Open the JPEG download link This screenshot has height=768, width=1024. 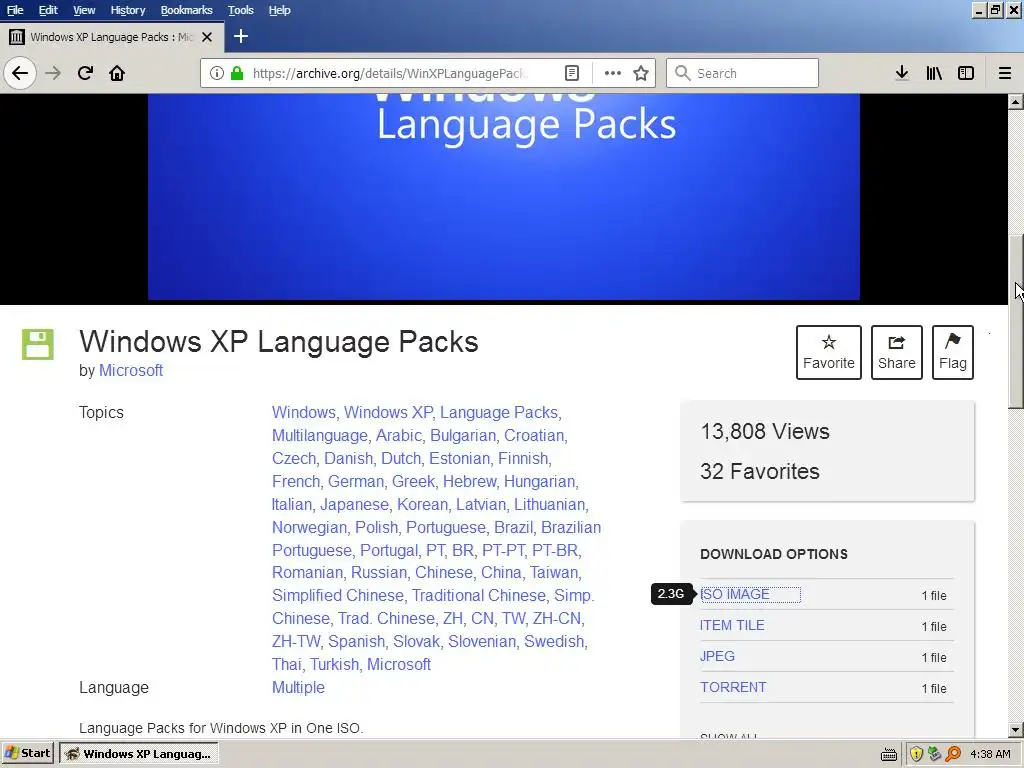click(717, 656)
